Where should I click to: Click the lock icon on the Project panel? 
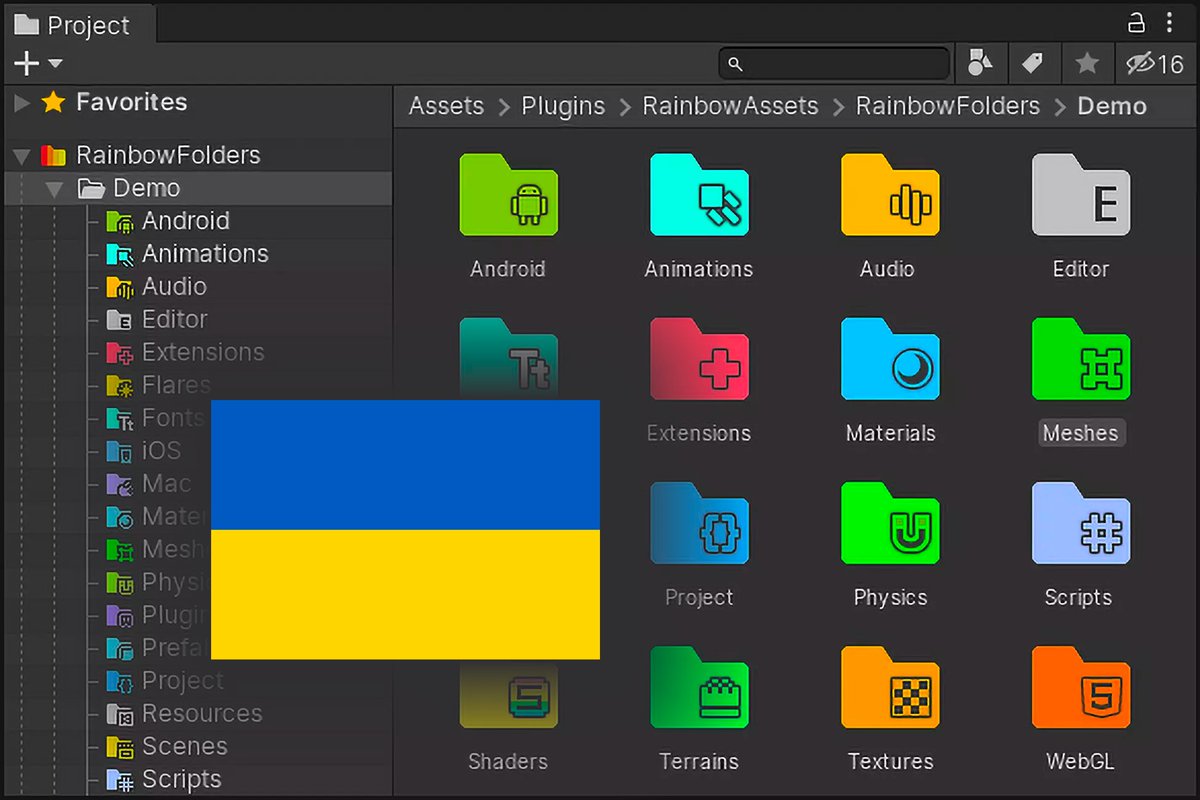coord(1135,22)
